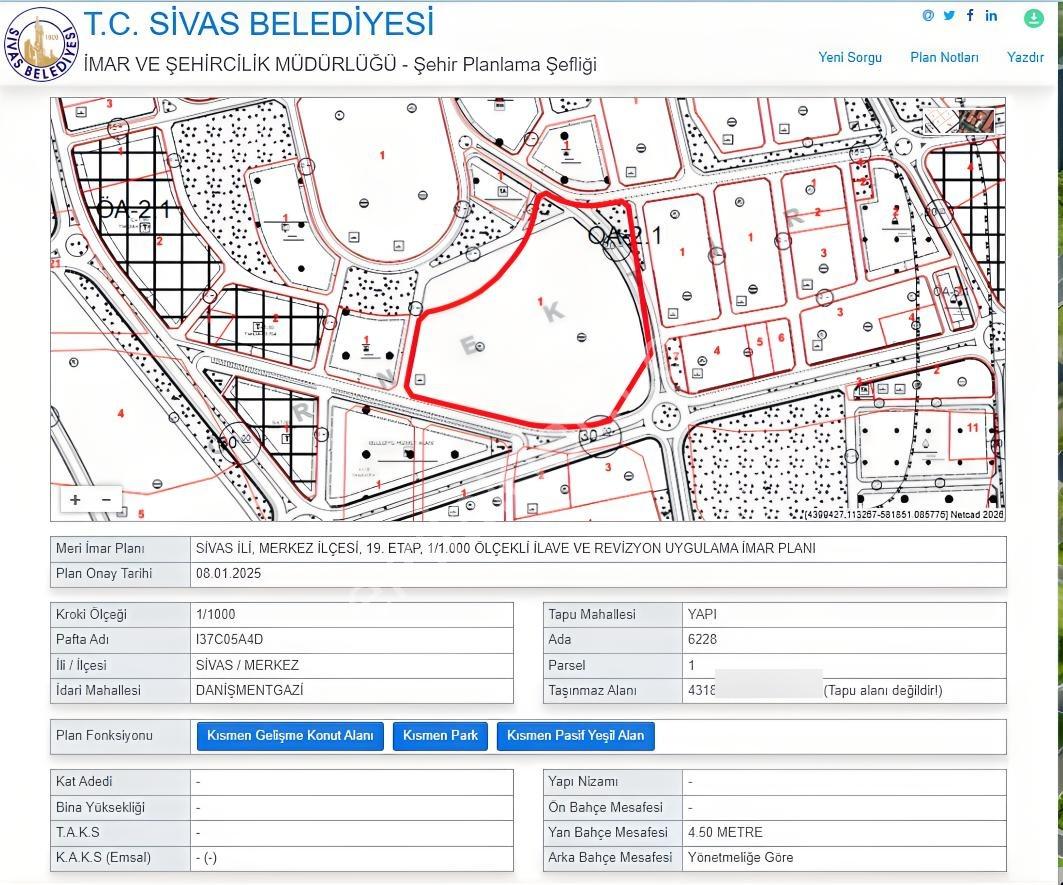Select plan approval date 08.01.2025
The height and width of the screenshot is (885, 1063).
tap(228, 573)
